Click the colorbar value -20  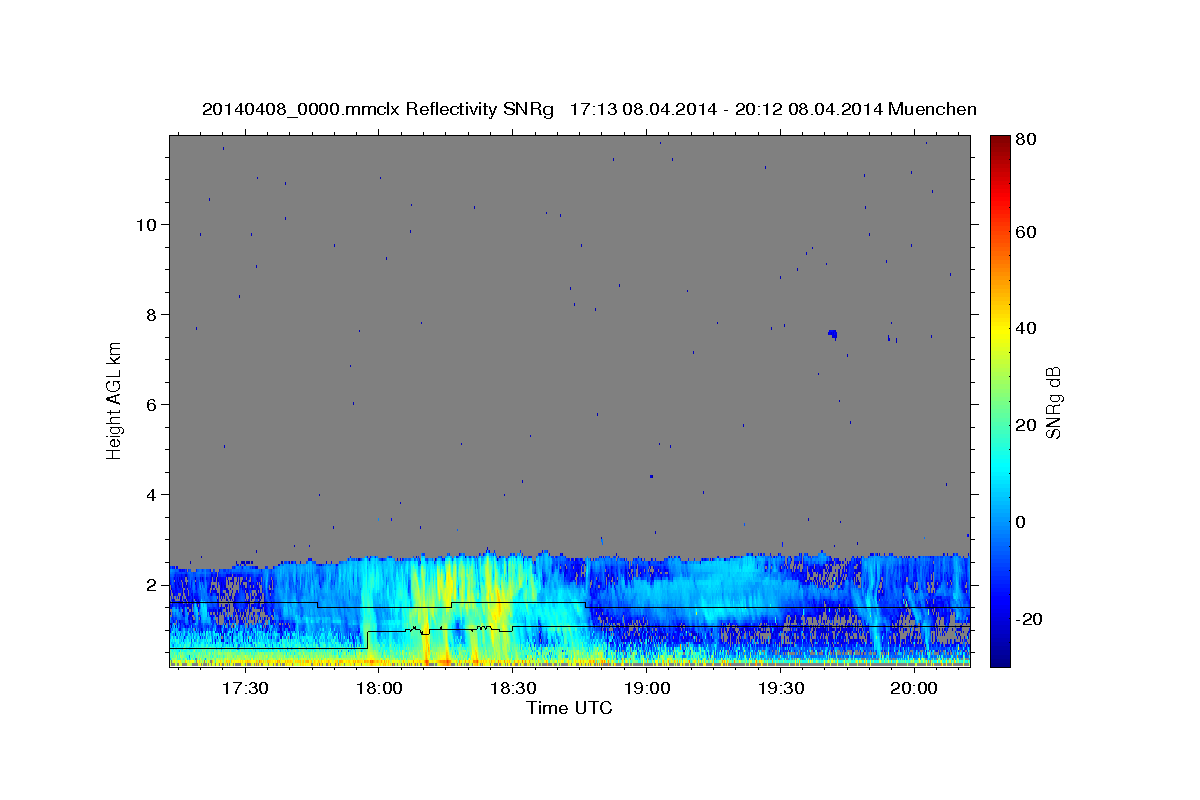1028,619
